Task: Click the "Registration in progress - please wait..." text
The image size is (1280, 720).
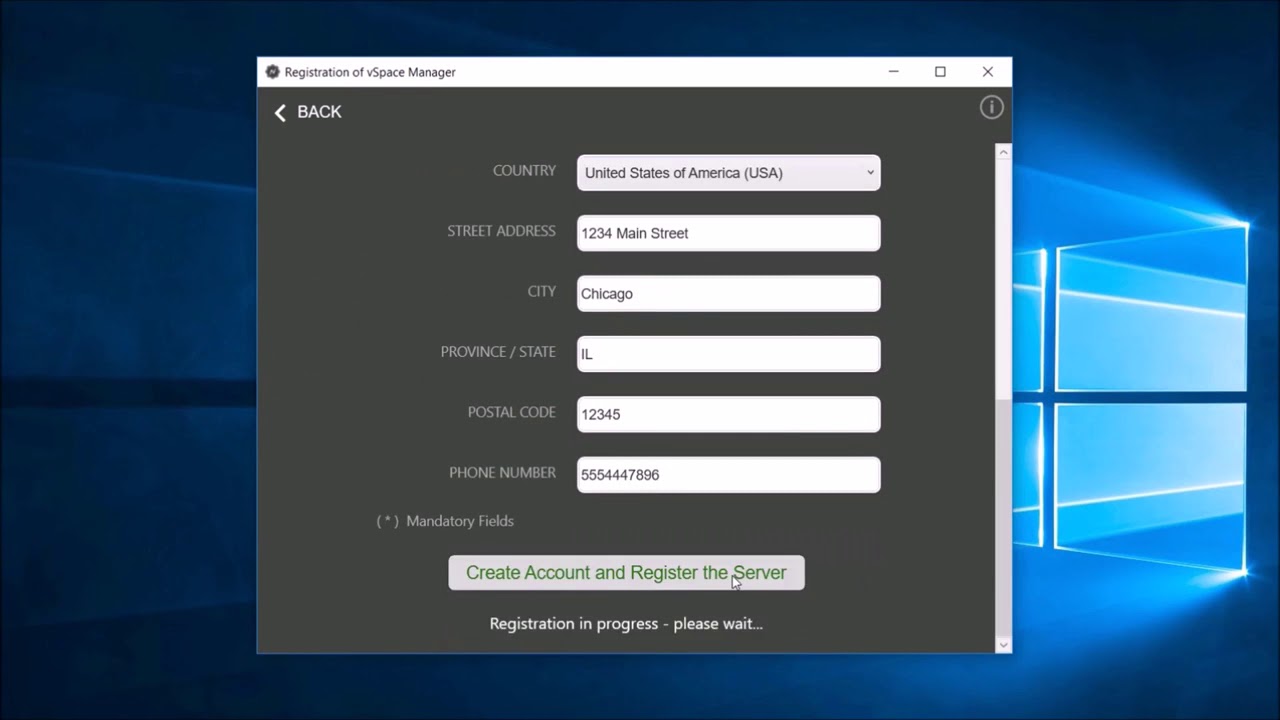Action: point(626,624)
